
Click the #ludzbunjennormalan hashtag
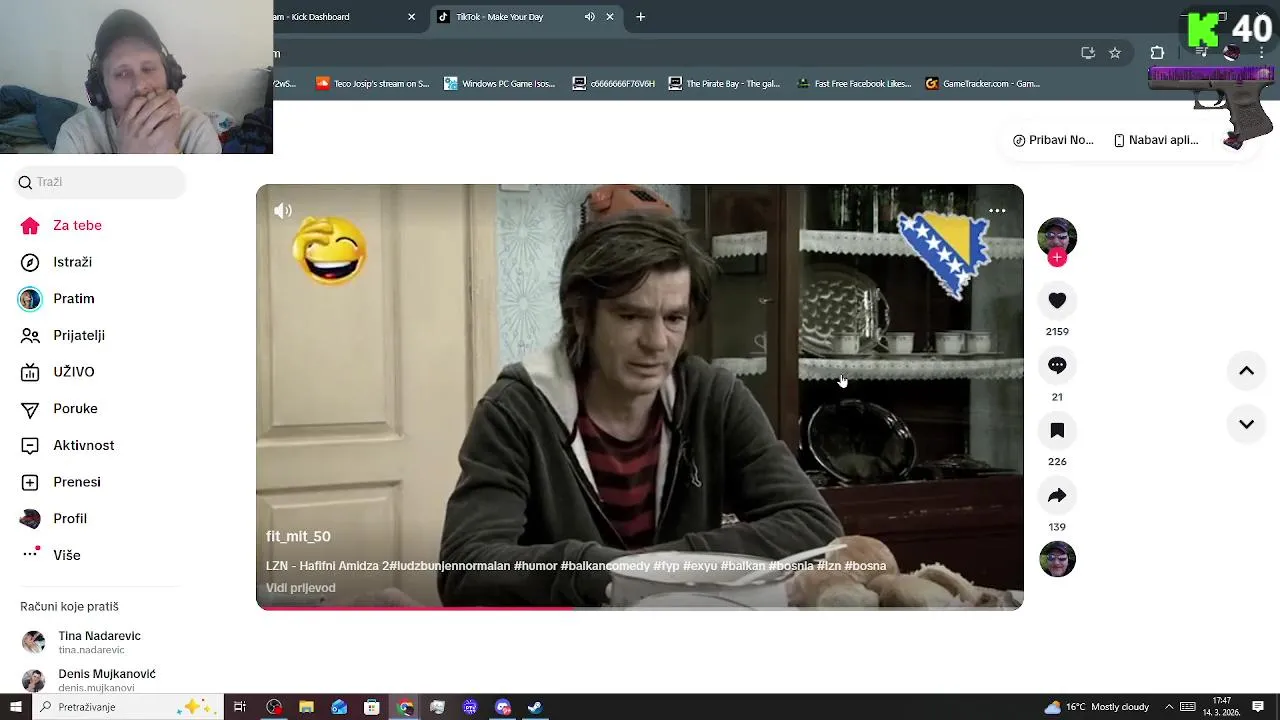pos(449,566)
